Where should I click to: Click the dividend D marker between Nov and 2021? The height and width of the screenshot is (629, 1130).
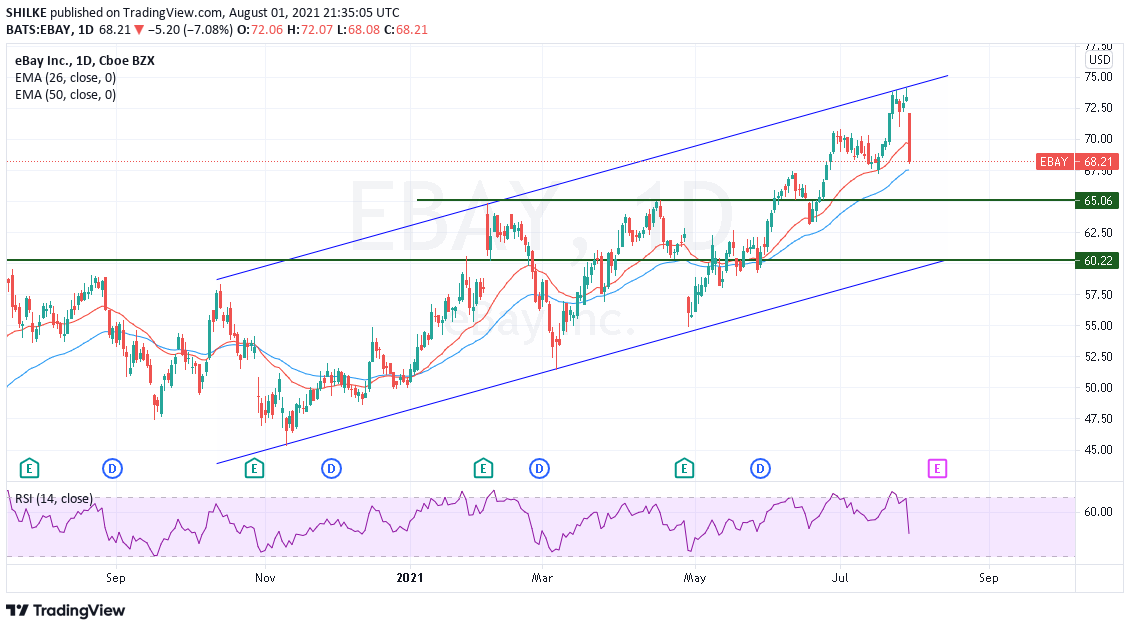(x=332, y=469)
